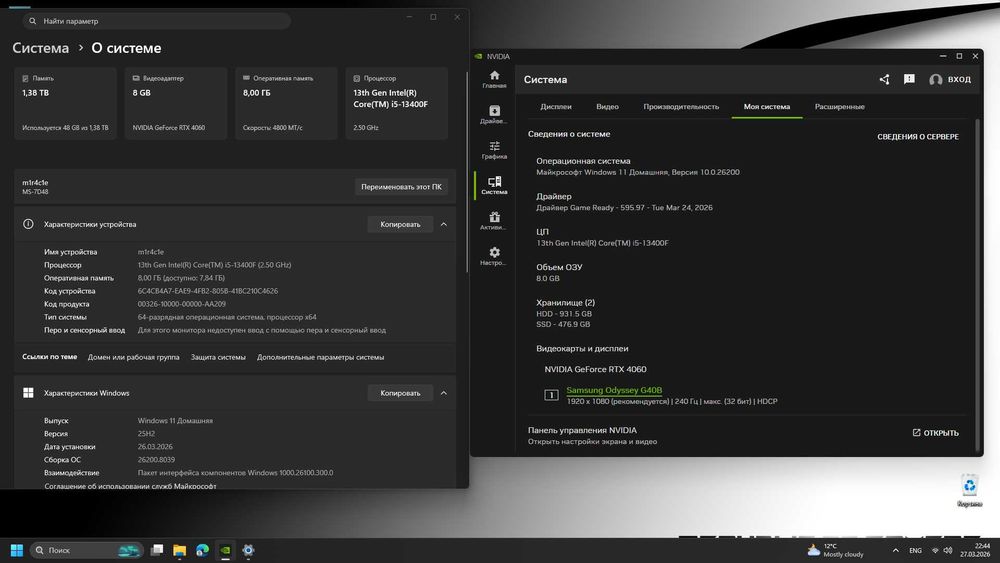Viewport: 1000px width, 563px height.
Task: Open Settings gear in NVIDIA sidebar
Action: click(494, 256)
